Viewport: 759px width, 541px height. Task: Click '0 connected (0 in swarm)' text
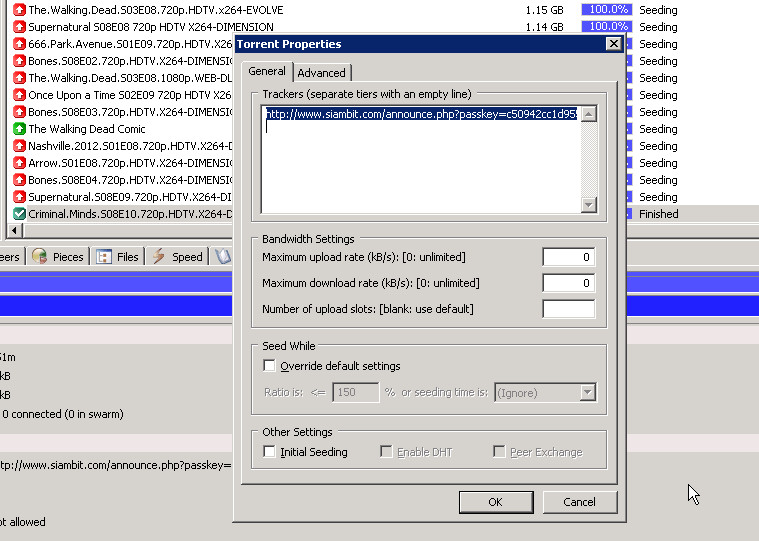pyautogui.click(x=63, y=414)
